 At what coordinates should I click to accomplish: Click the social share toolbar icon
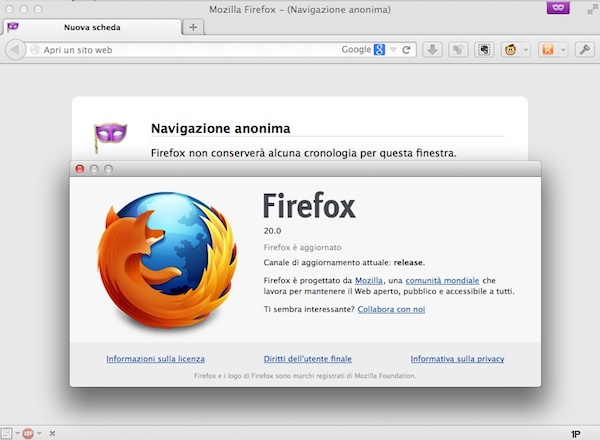pos(458,50)
